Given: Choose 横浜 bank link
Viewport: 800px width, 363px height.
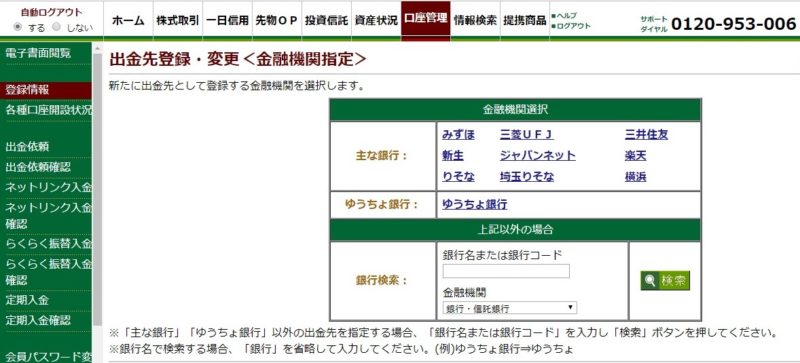Looking at the screenshot, I should point(636,177).
